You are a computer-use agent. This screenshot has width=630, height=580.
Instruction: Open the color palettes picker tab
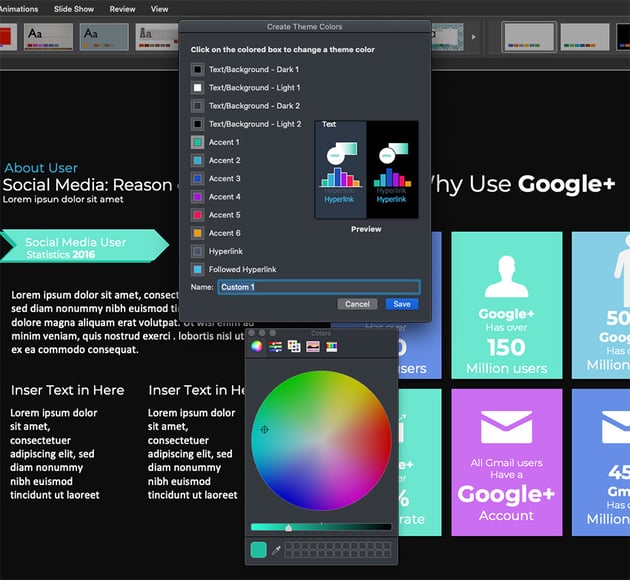[x=294, y=346]
